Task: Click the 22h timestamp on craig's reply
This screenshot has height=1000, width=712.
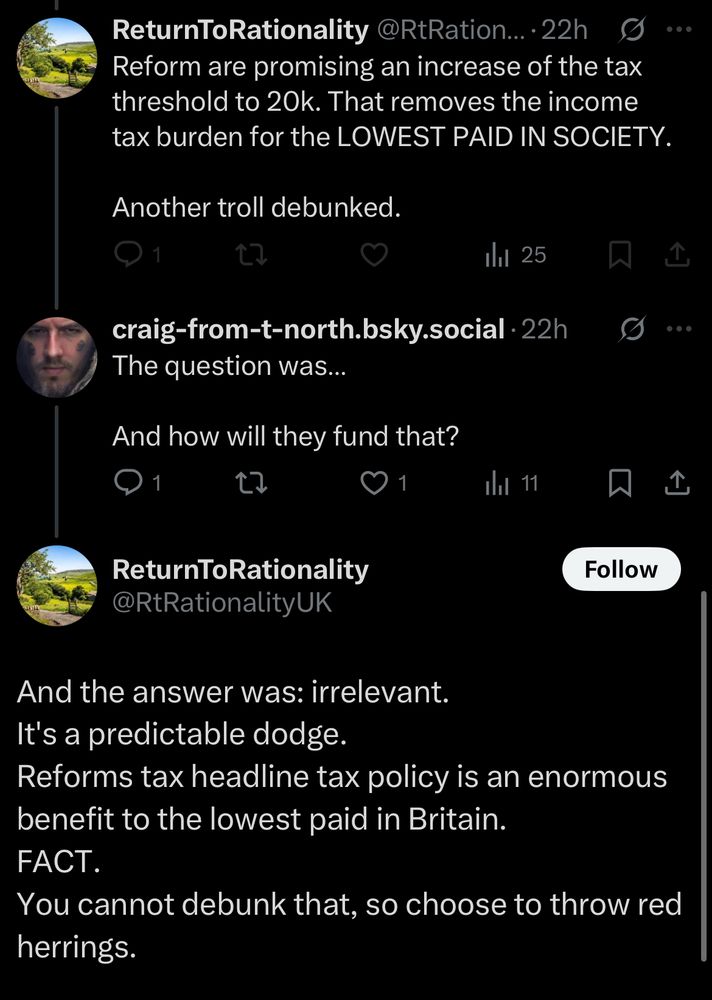Action: coord(545,328)
